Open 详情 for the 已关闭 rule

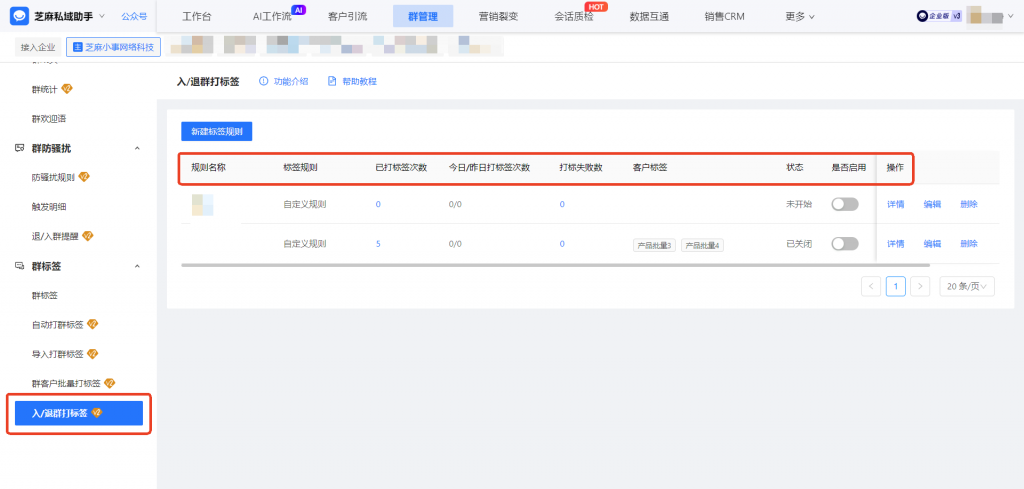pos(895,244)
